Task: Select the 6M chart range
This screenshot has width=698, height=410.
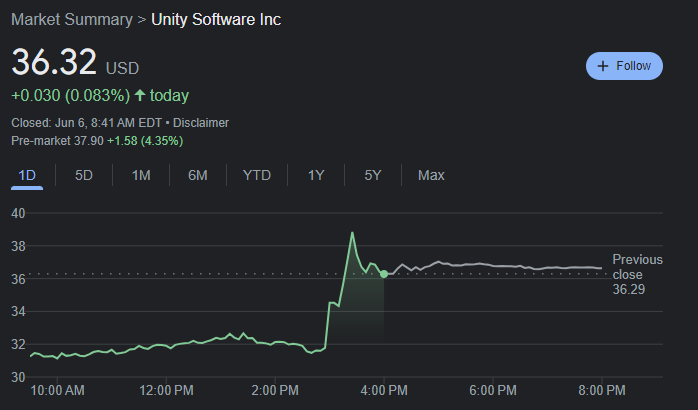Action: point(198,176)
